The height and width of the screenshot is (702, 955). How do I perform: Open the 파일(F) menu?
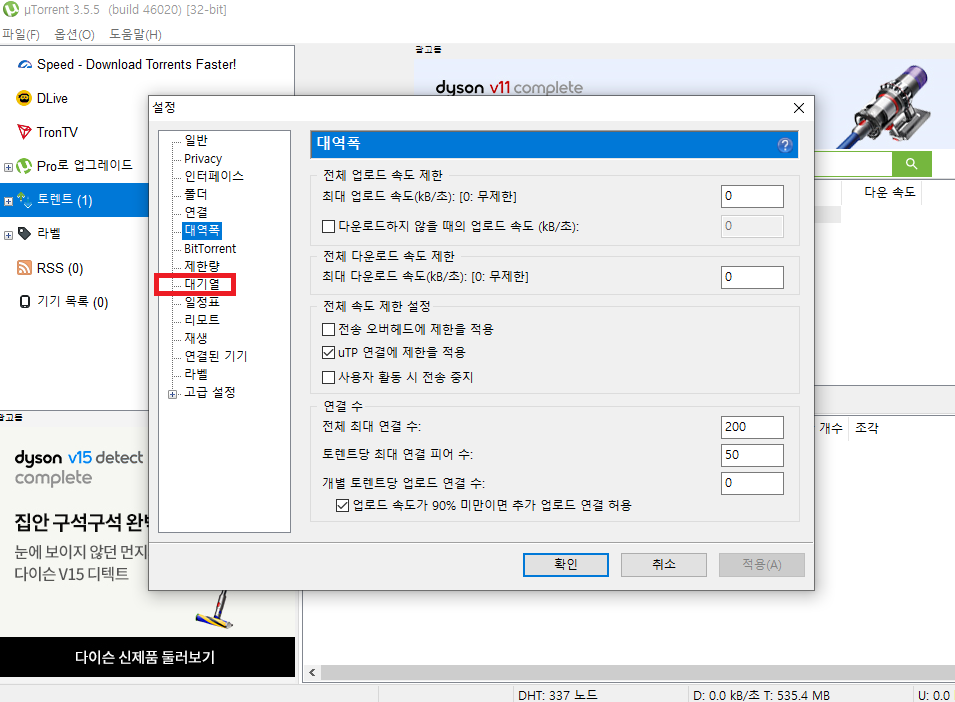[x=21, y=35]
